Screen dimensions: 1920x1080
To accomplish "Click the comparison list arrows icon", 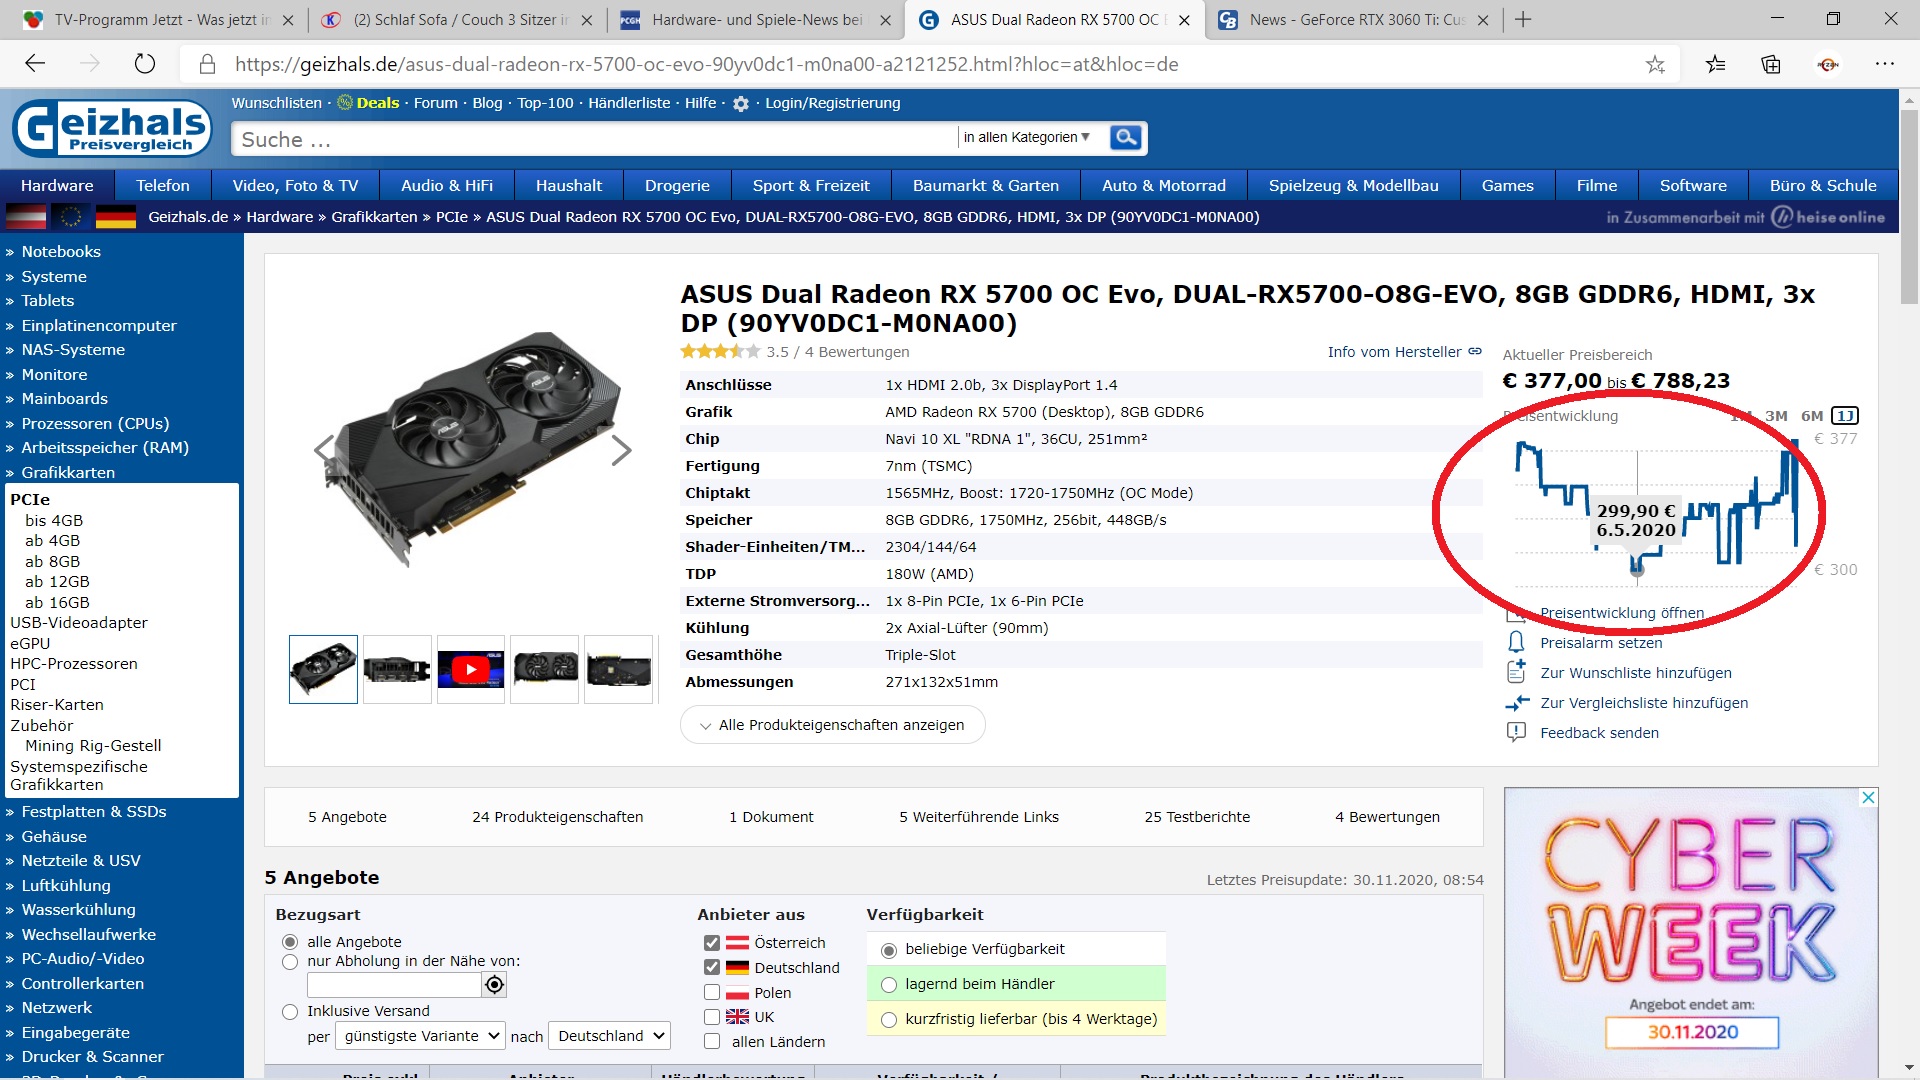I will pos(1517,703).
